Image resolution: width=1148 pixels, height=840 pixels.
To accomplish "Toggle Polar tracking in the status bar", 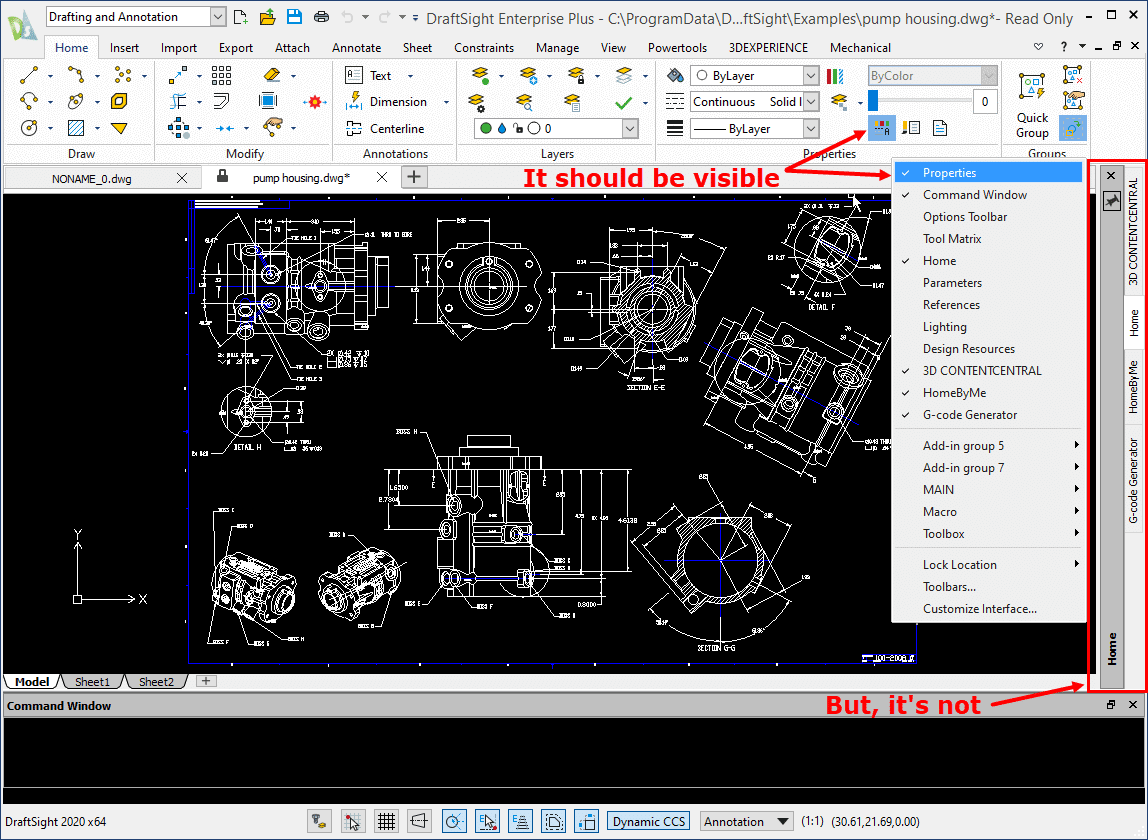I will [x=454, y=822].
